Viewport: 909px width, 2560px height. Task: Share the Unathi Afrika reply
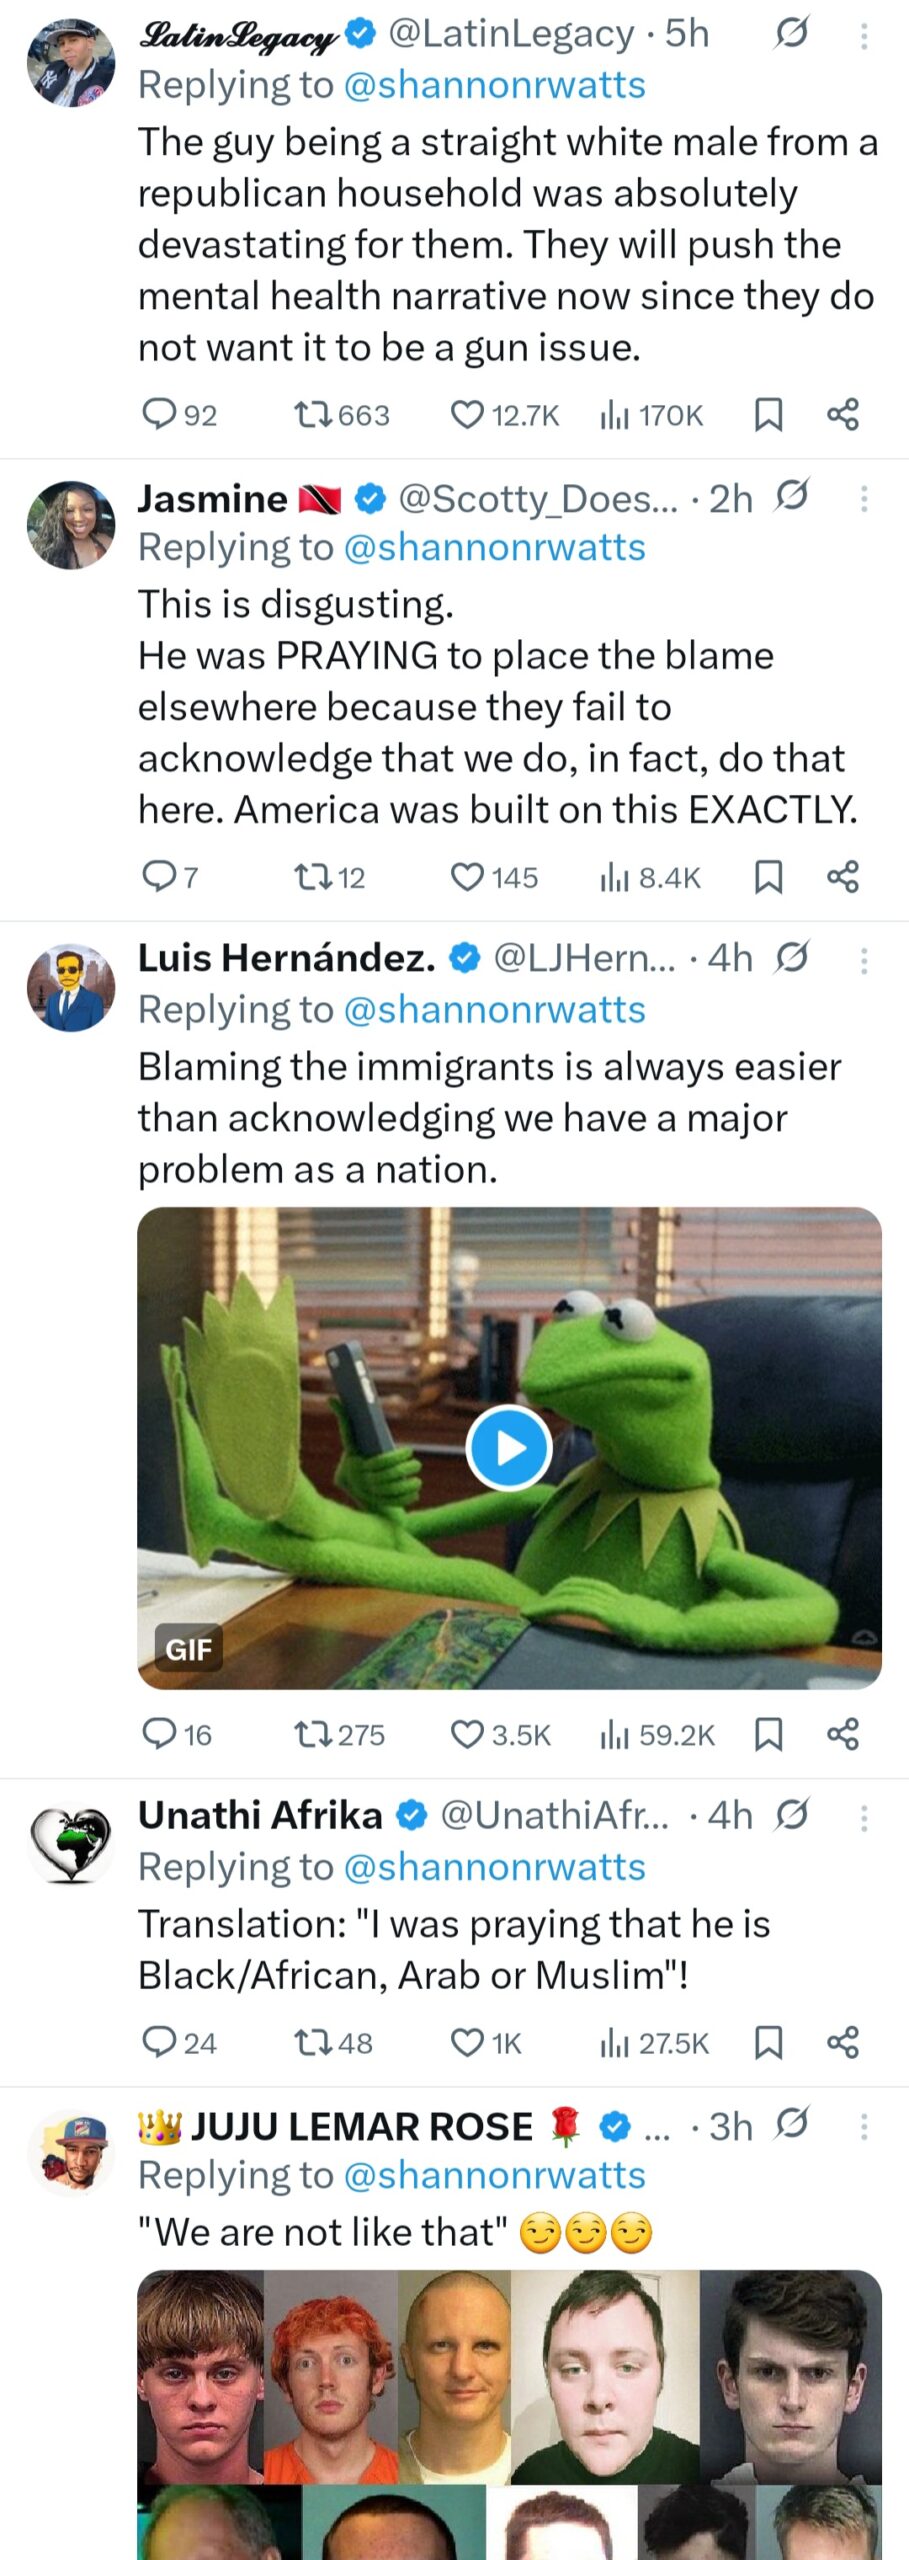(x=843, y=2042)
